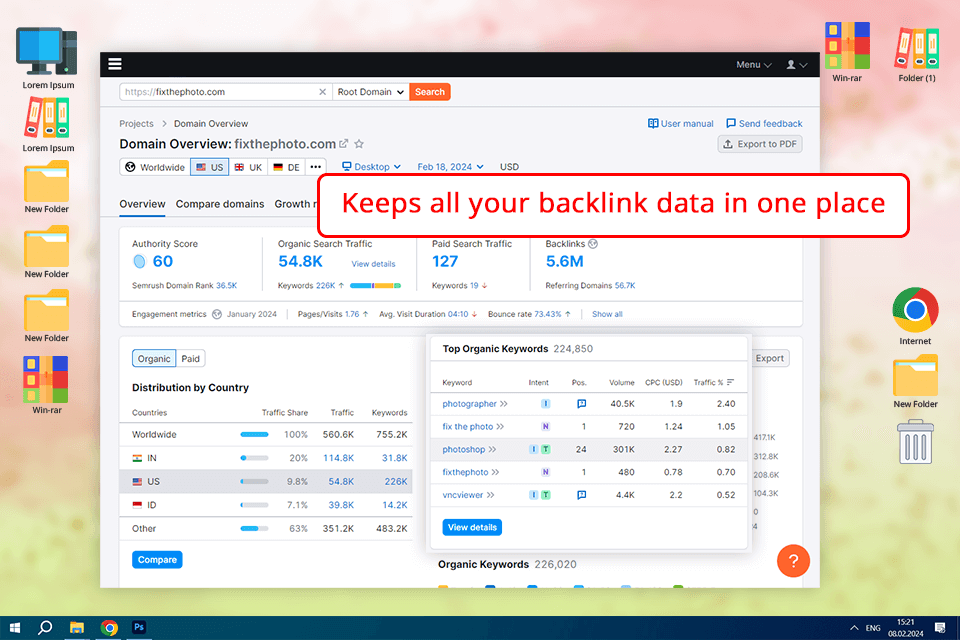Click View details under Top Organic Keywords
Image resolution: width=960 pixels, height=640 pixels.
[472, 527]
